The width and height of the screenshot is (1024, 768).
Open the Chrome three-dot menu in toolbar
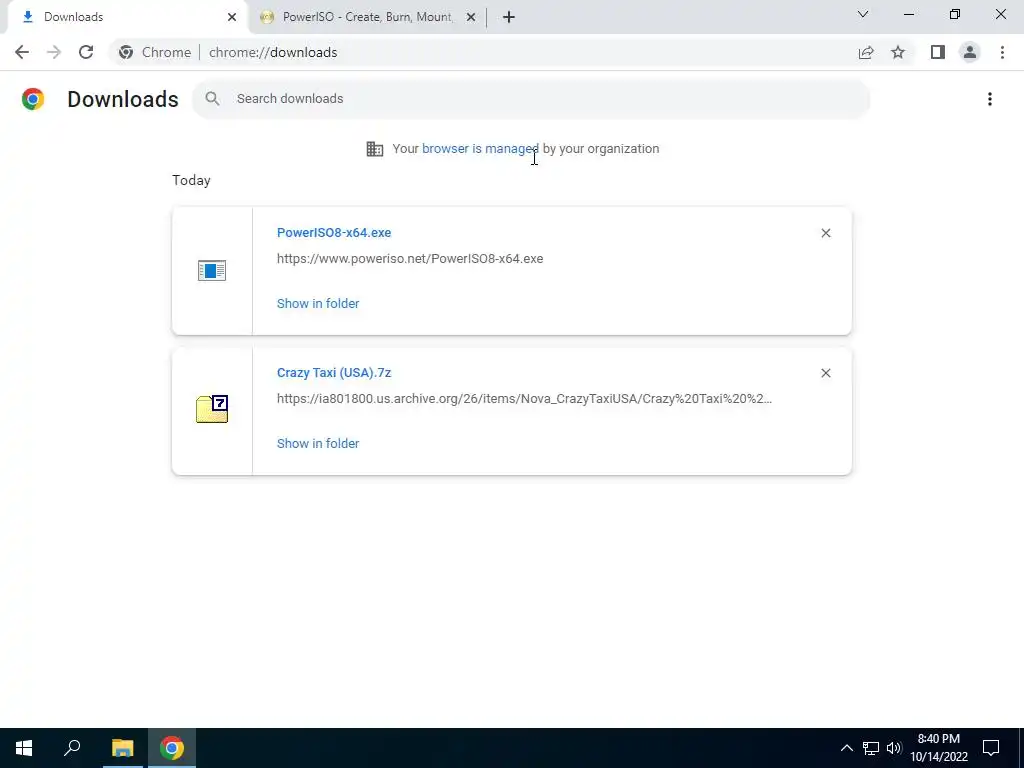point(1002,52)
